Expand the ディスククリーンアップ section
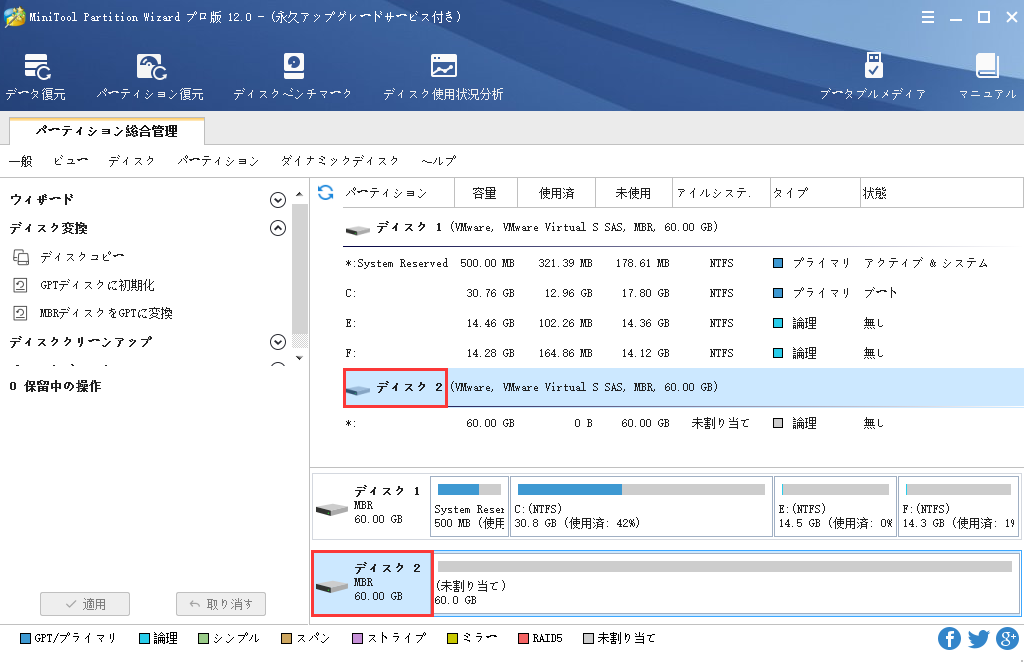 point(278,342)
